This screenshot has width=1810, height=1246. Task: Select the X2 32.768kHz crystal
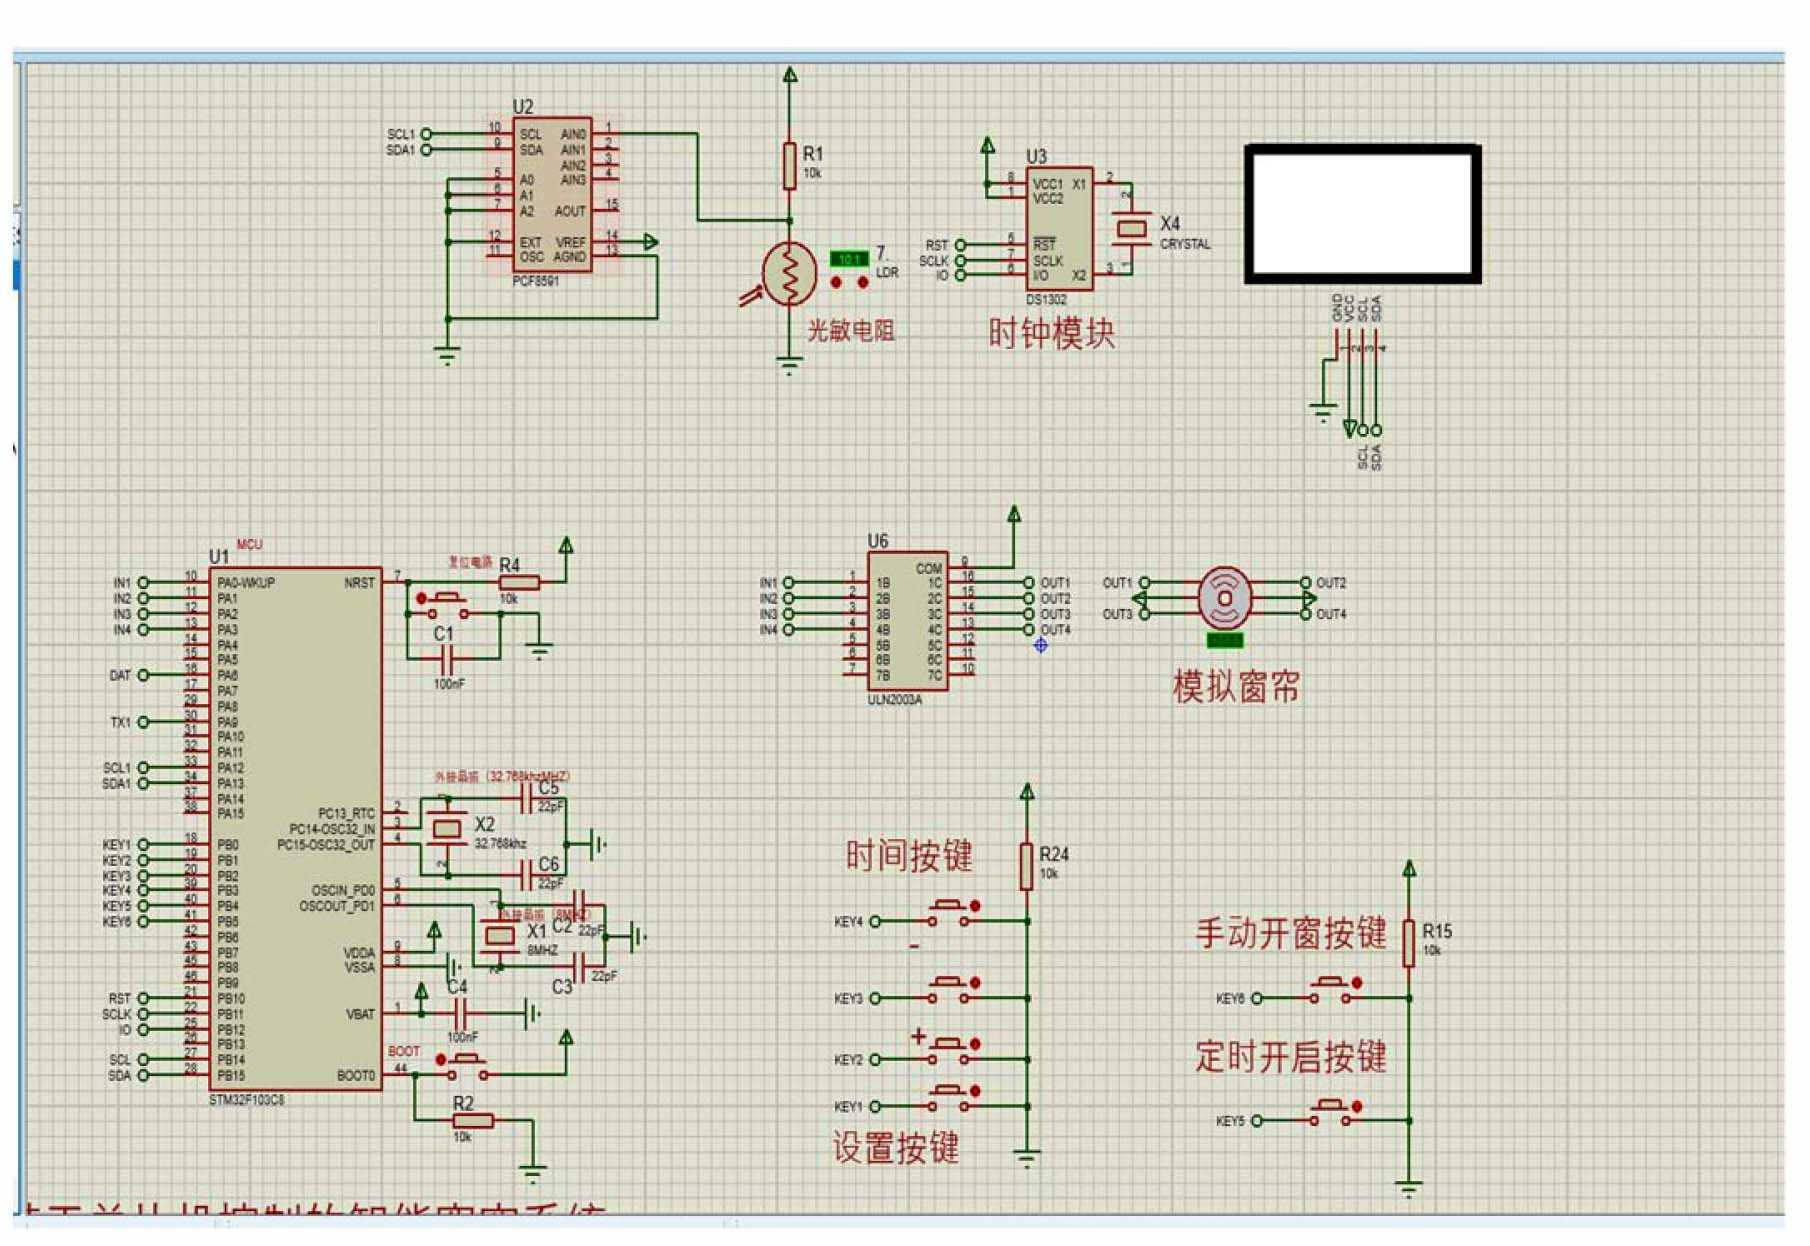click(446, 828)
